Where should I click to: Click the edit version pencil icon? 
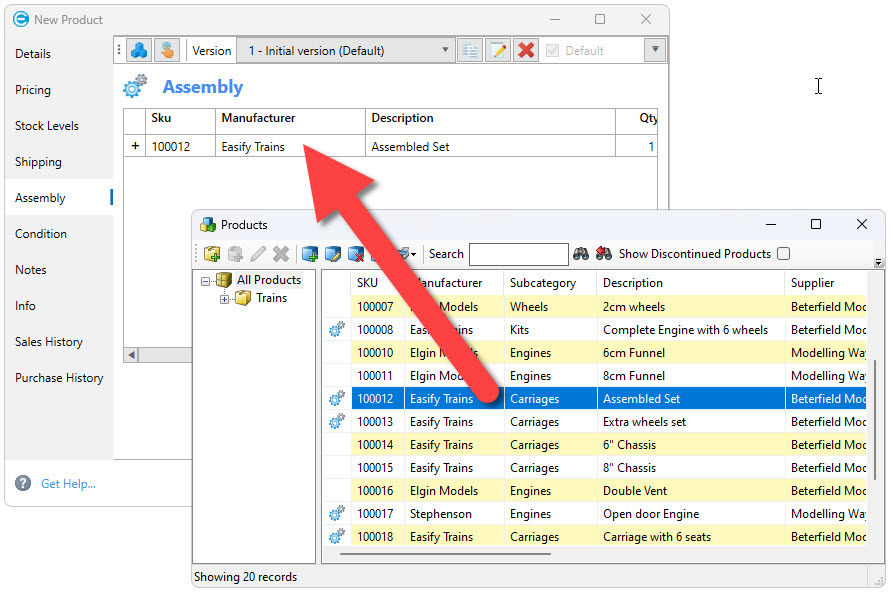pyautogui.click(x=498, y=50)
